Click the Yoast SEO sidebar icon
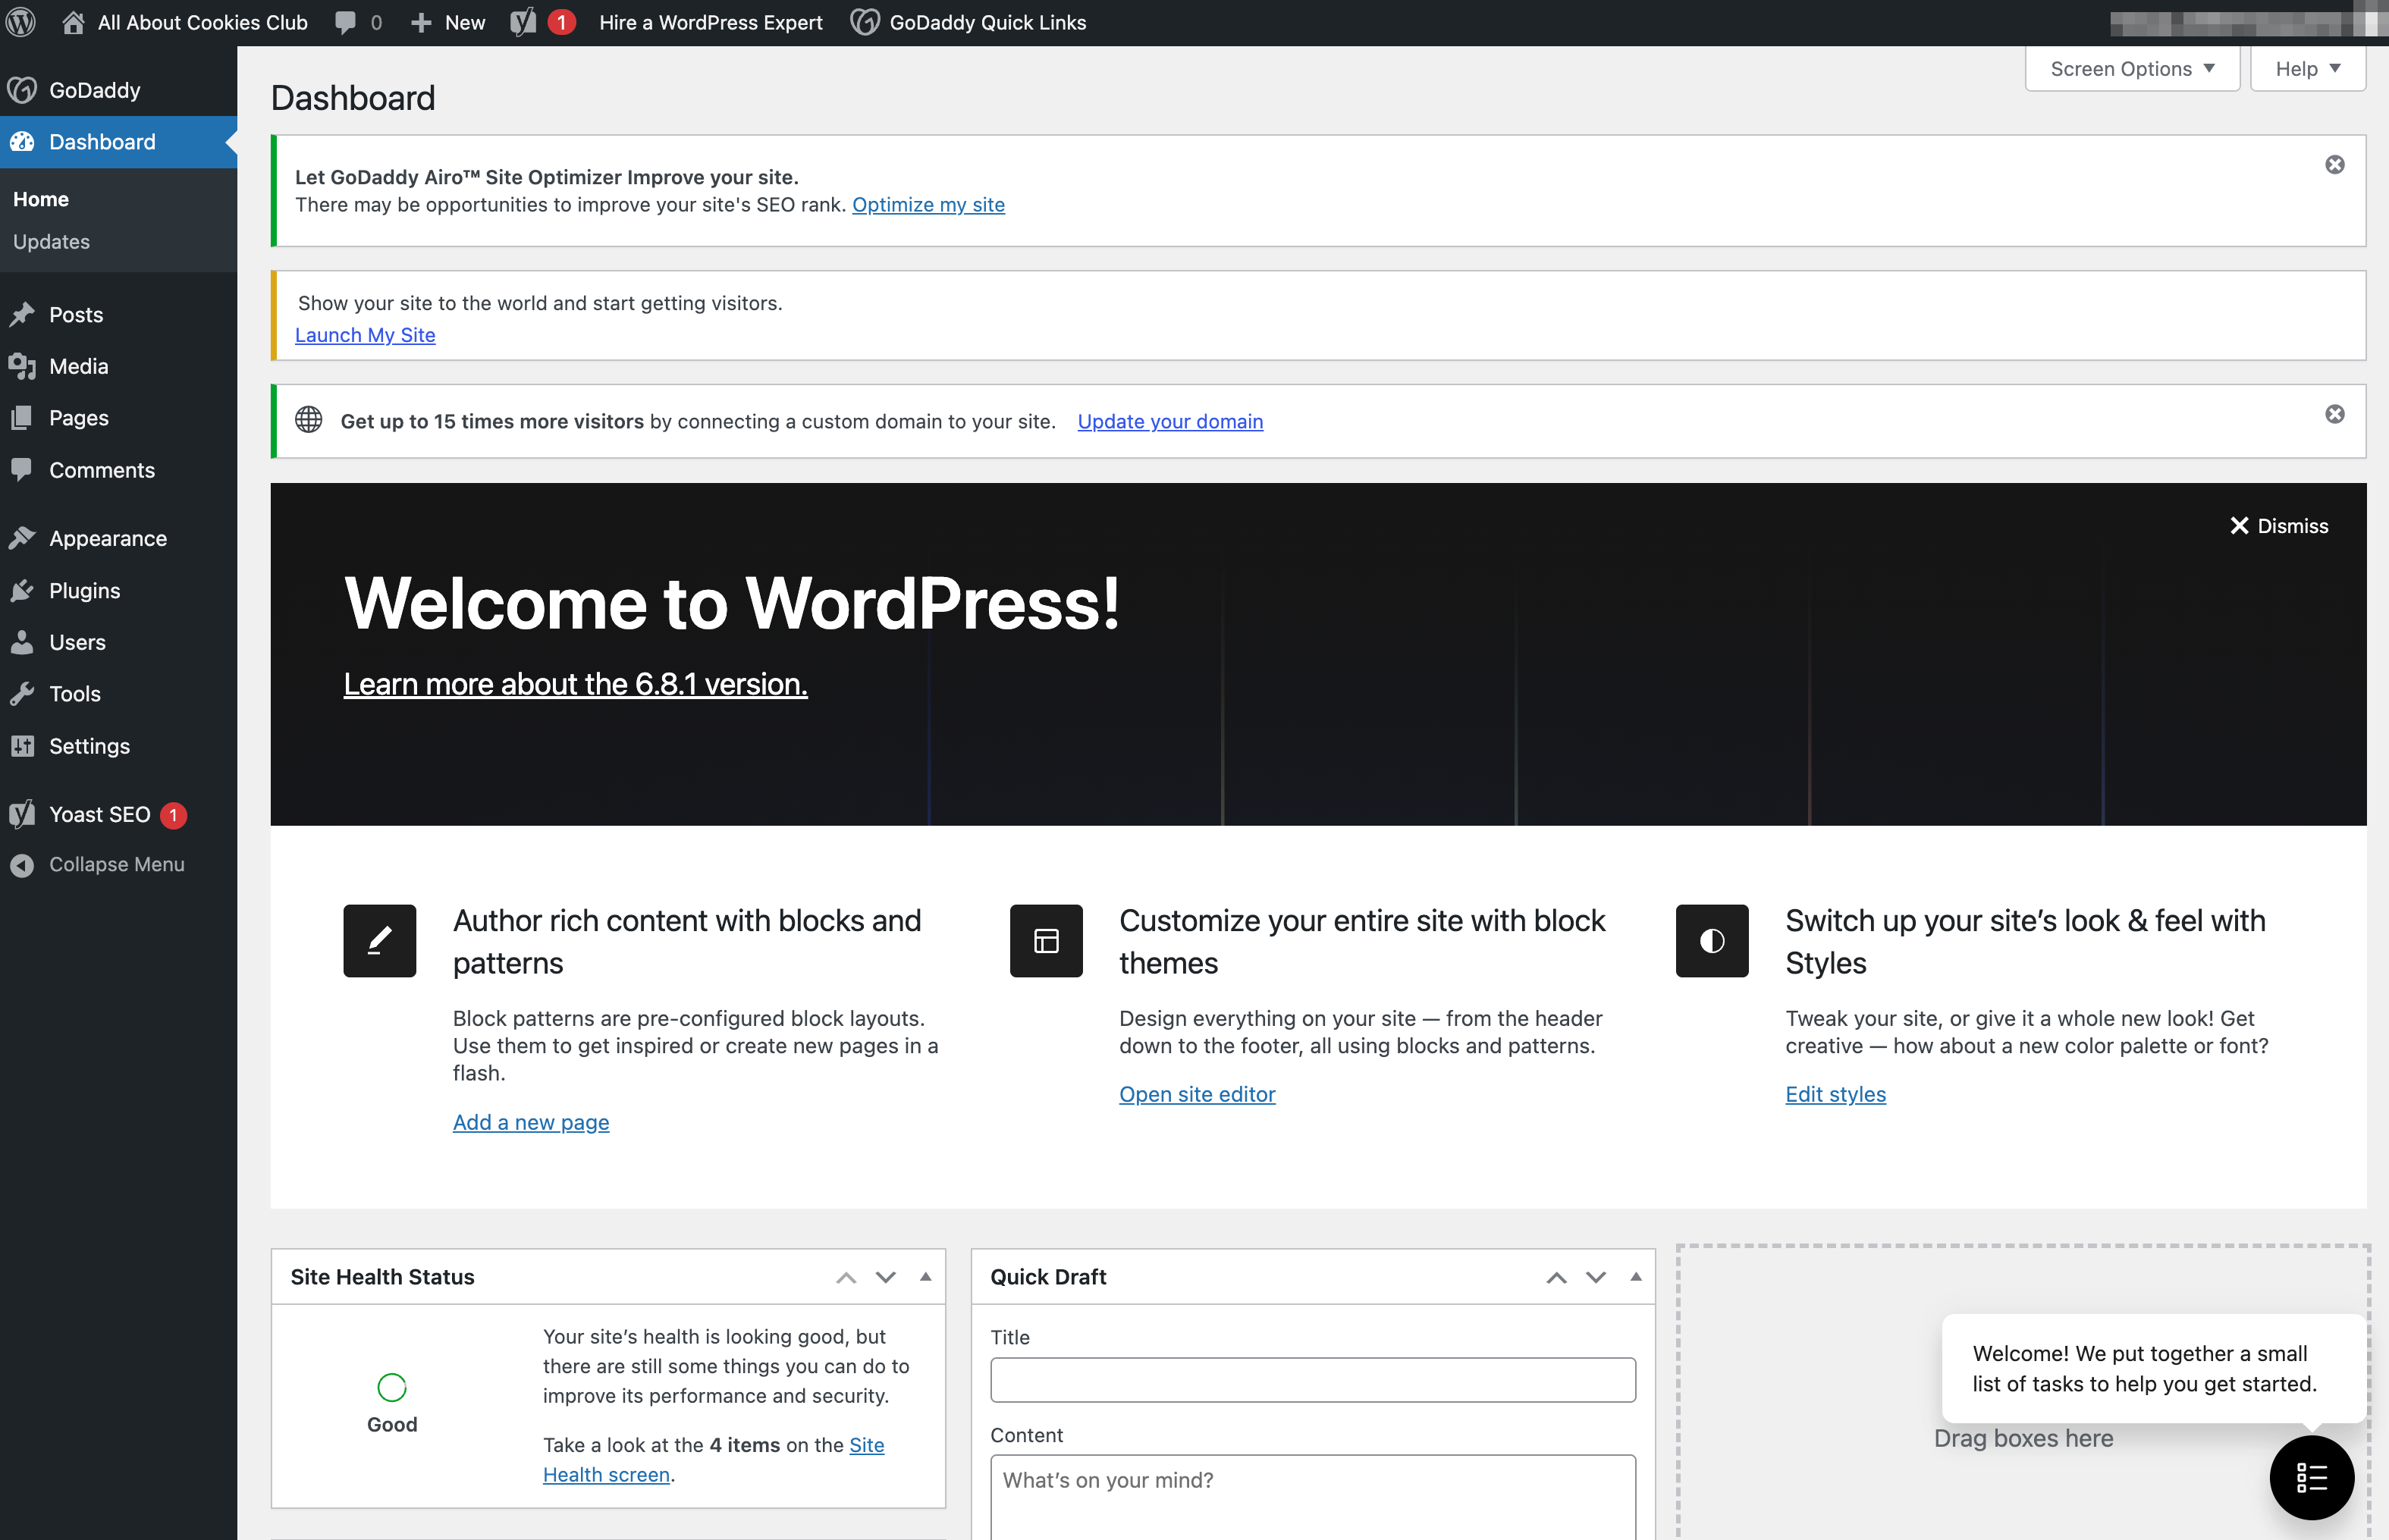Image resolution: width=2389 pixels, height=1540 pixels. 22,814
